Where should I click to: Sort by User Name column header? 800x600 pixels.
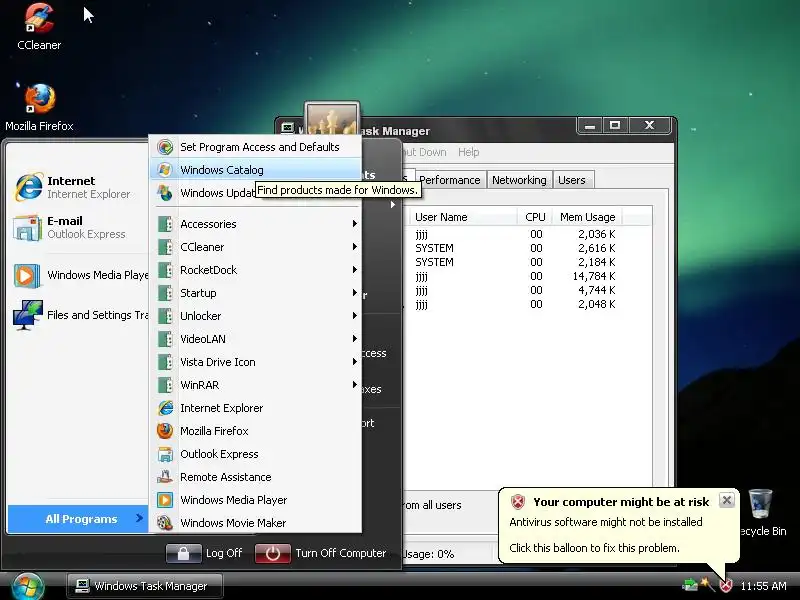(462, 217)
